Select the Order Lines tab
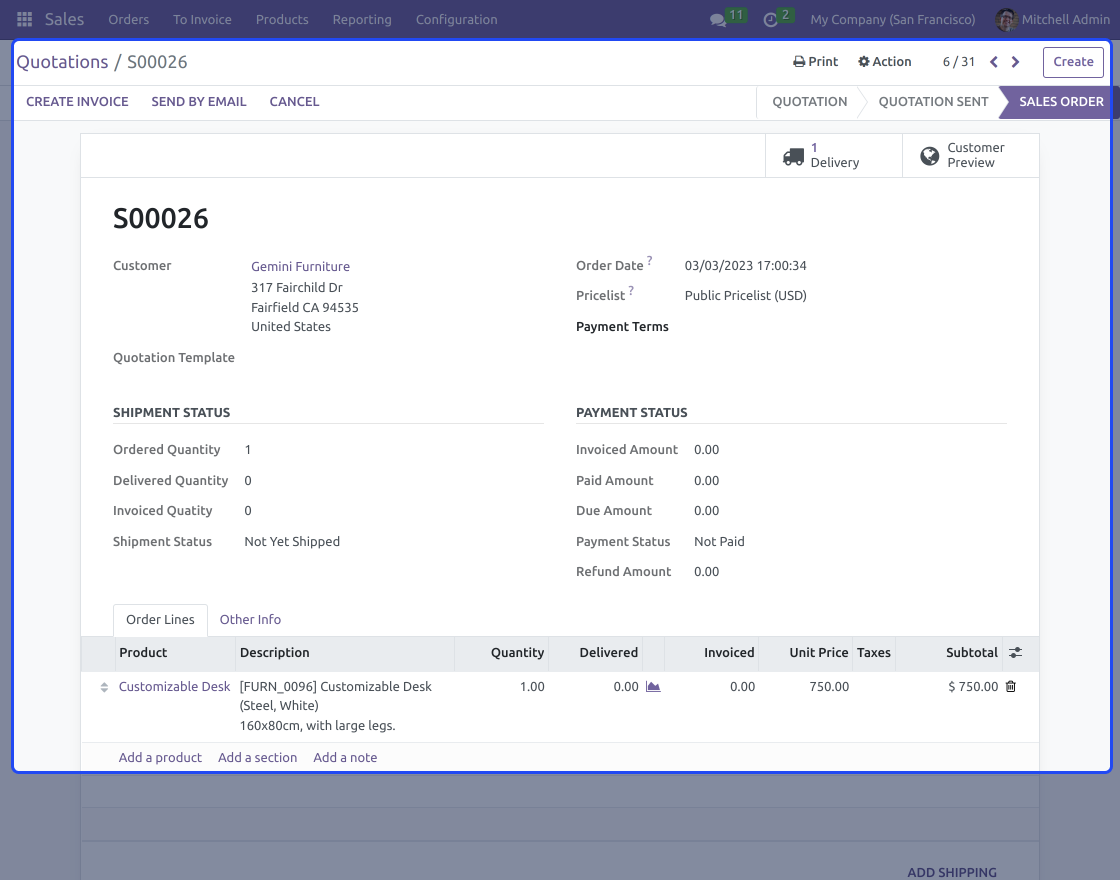1120x880 pixels. (x=160, y=620)
